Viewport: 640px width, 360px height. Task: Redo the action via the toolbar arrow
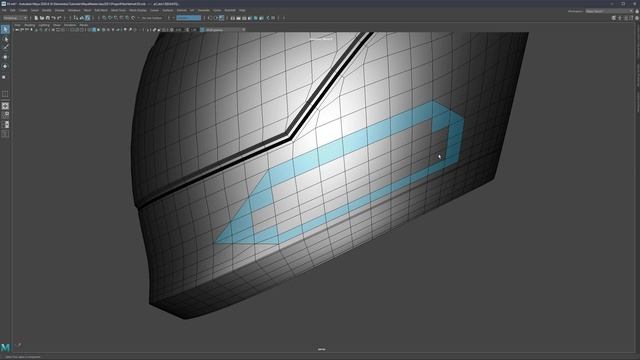59,18
